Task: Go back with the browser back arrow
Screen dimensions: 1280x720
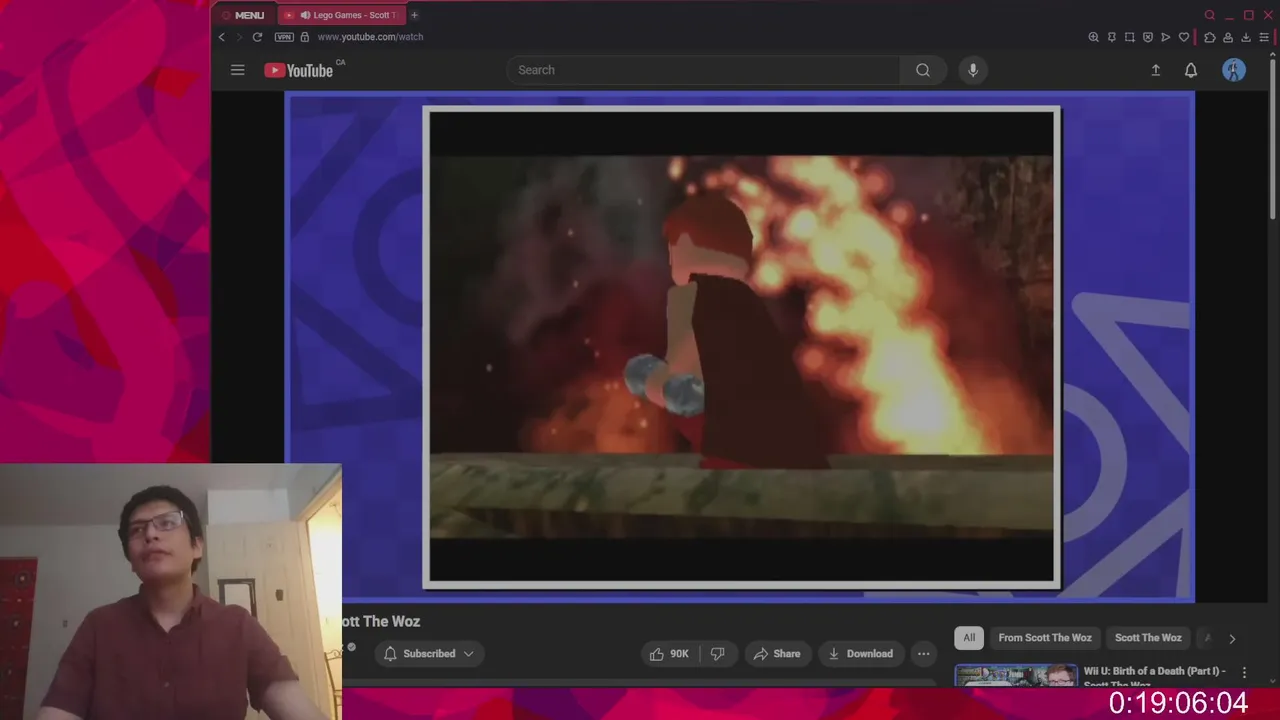Action: (x=222, y=37)
